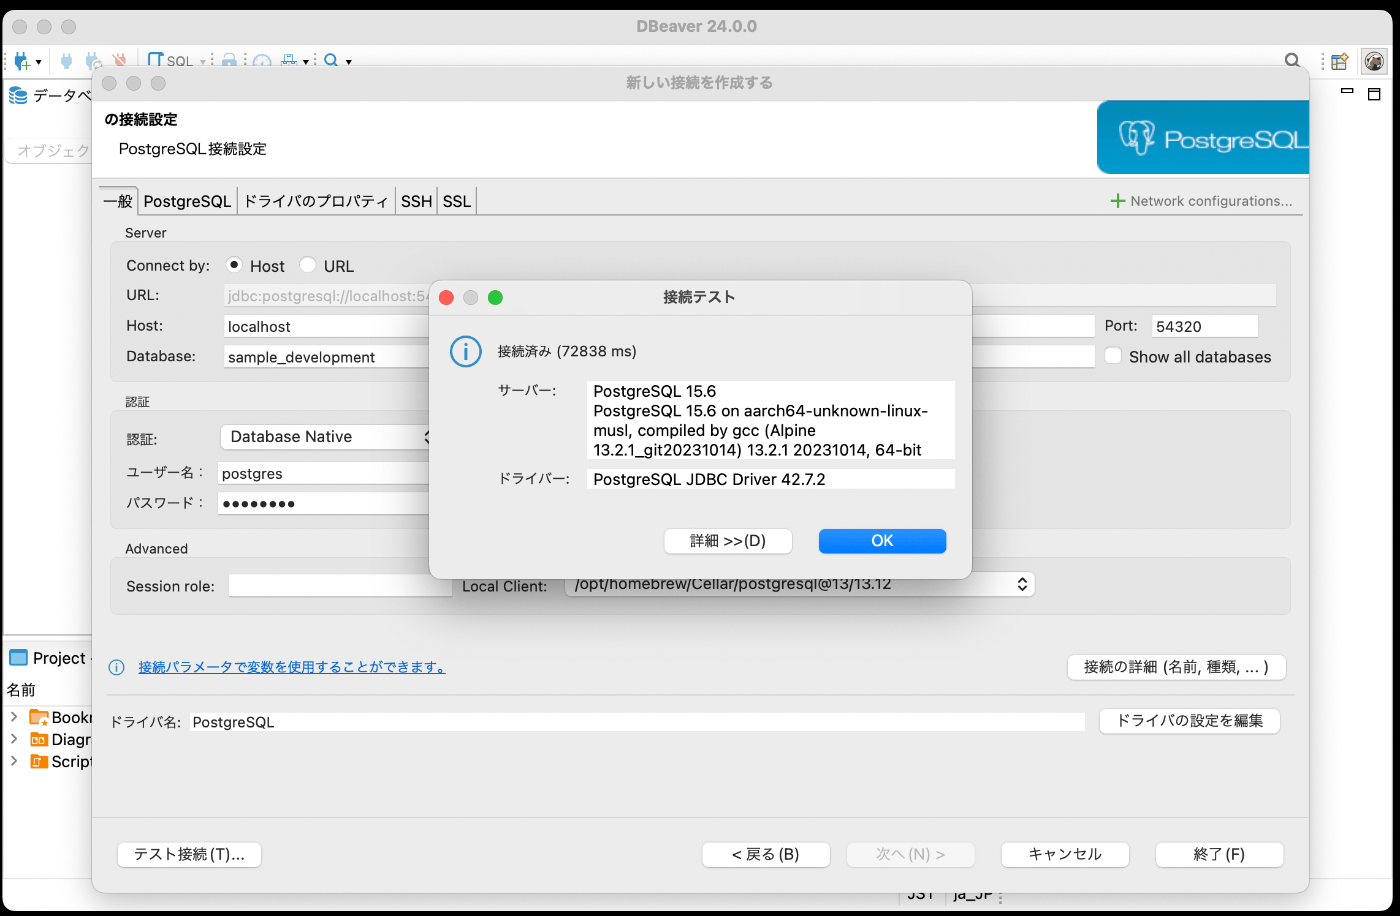Click the server version text PostgreSQL 15.6
The width and height of the screenshot is (1400, 916).
coord(655,391)
